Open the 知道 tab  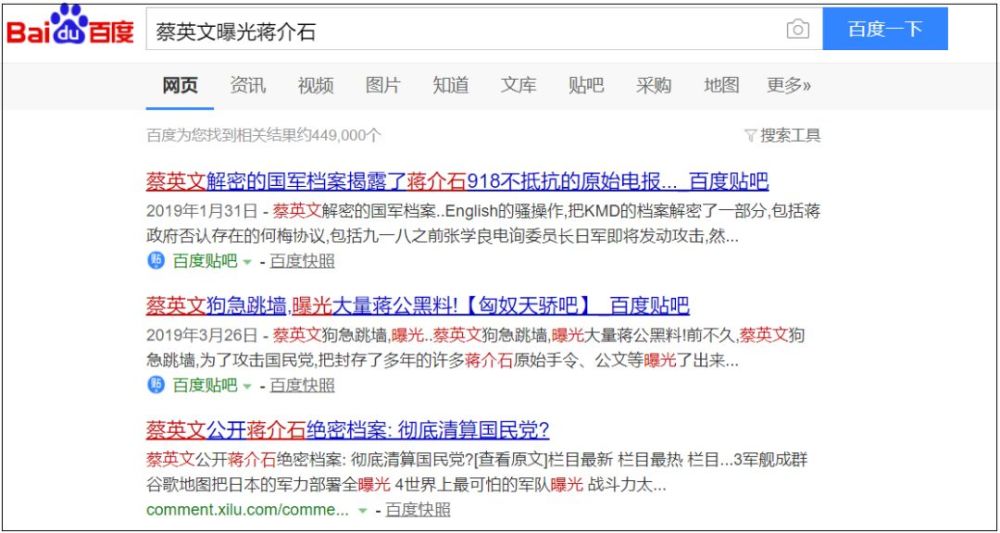[451, 85]
